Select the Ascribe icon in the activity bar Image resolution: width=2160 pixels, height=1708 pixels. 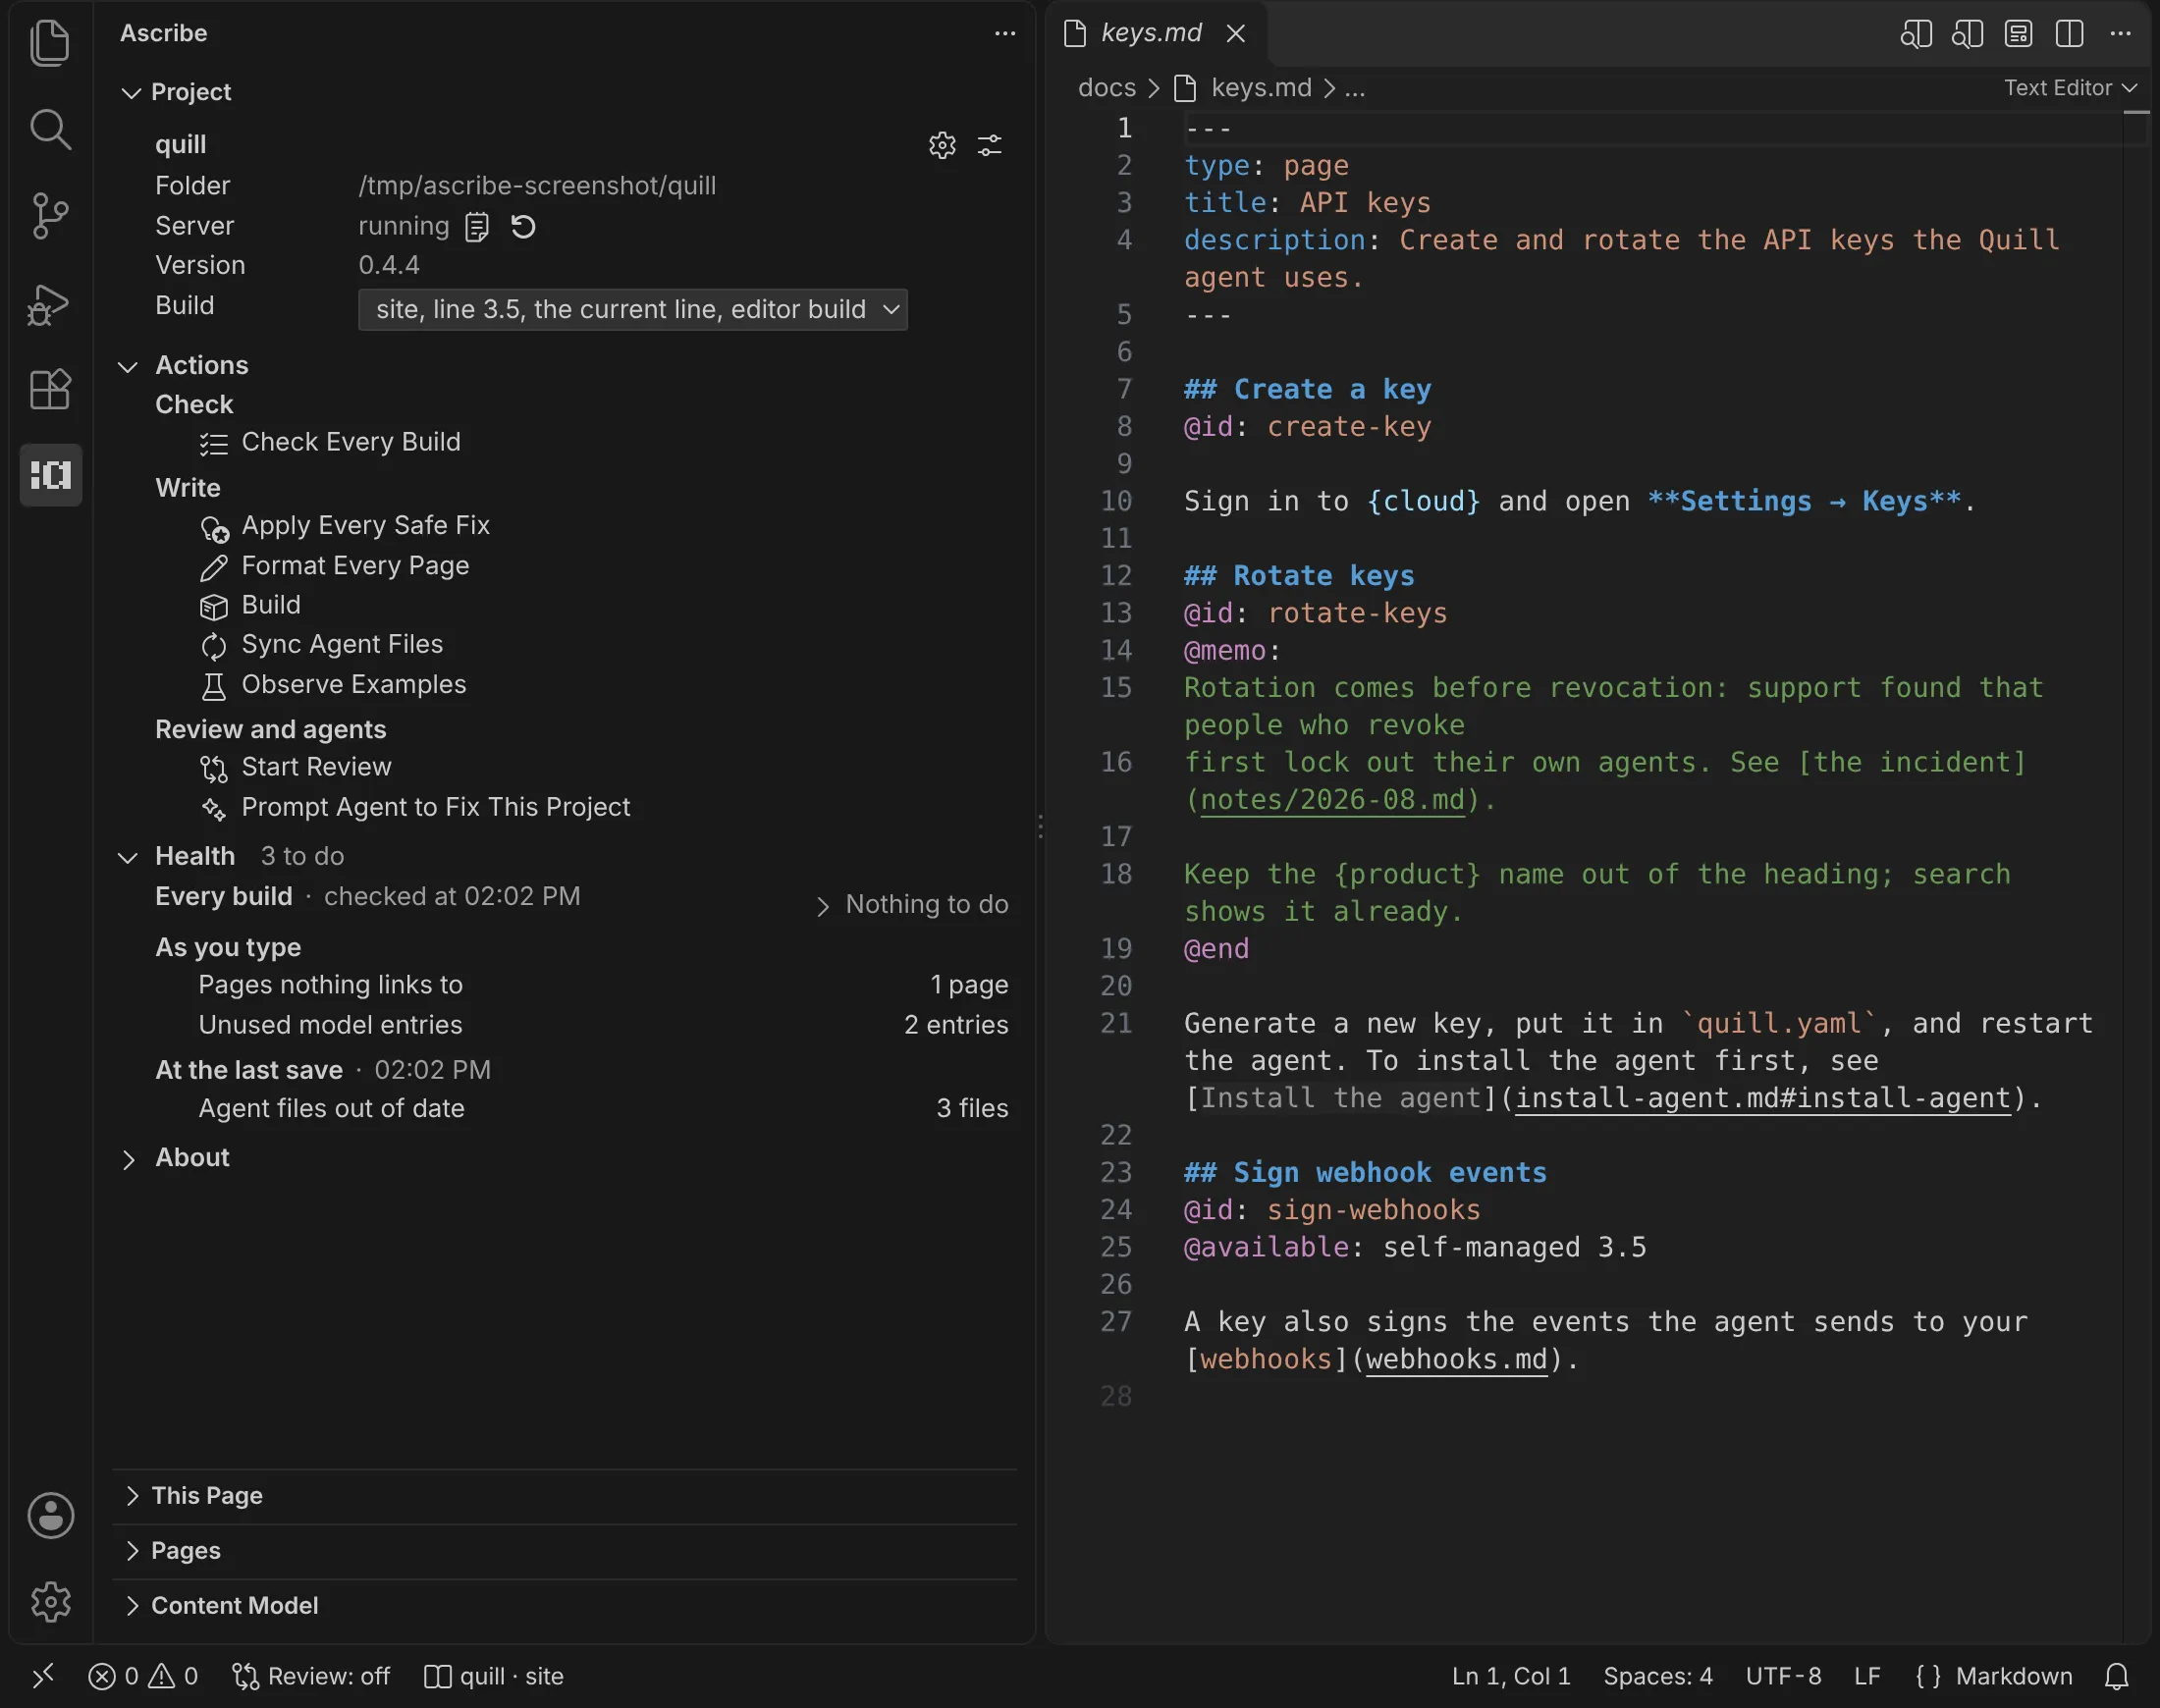pyautogui.click(x=50, y=474)
